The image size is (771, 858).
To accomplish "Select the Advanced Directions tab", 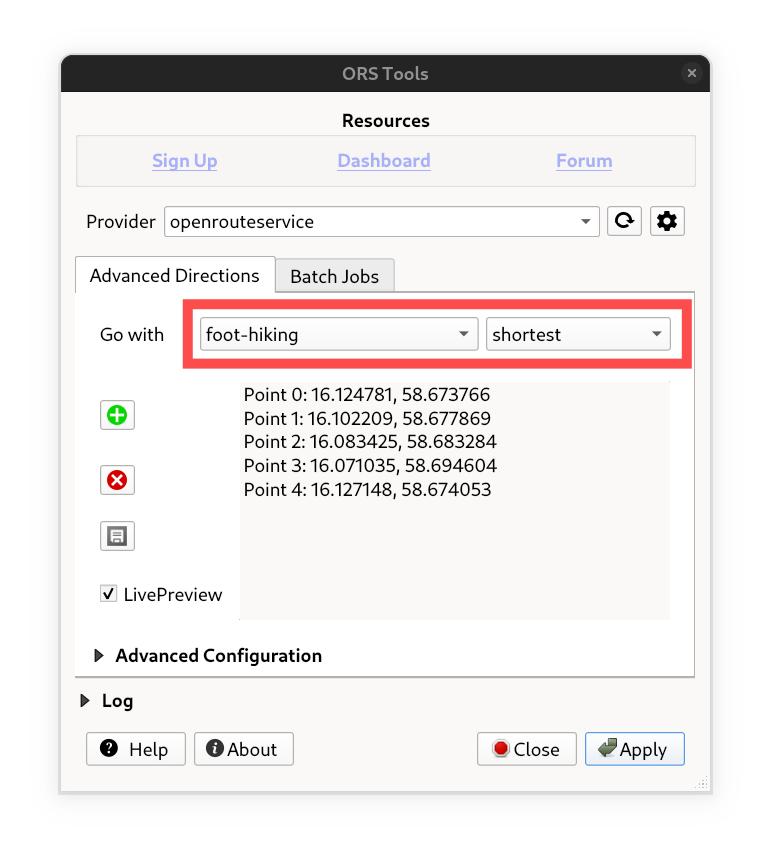I will pyautogui.click(x=175, y=276).
